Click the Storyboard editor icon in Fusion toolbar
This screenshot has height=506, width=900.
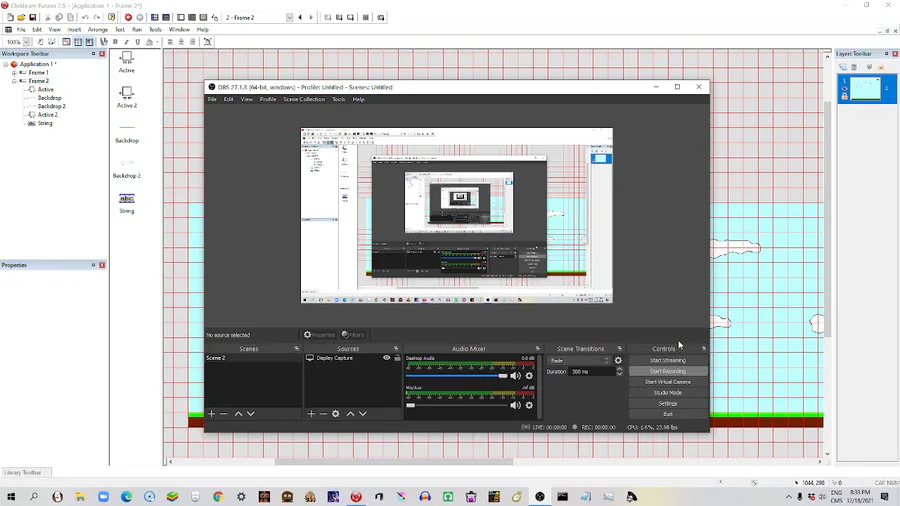pos(154,17)
